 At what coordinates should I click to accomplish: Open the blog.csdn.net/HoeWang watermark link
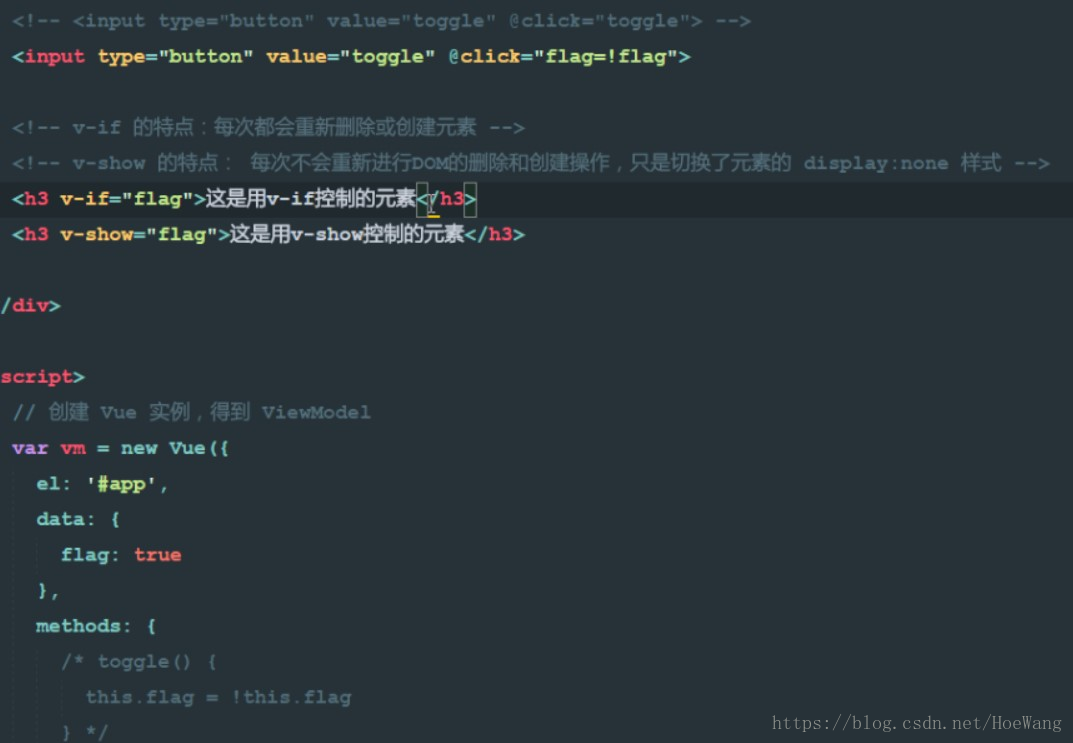(917, 723)
